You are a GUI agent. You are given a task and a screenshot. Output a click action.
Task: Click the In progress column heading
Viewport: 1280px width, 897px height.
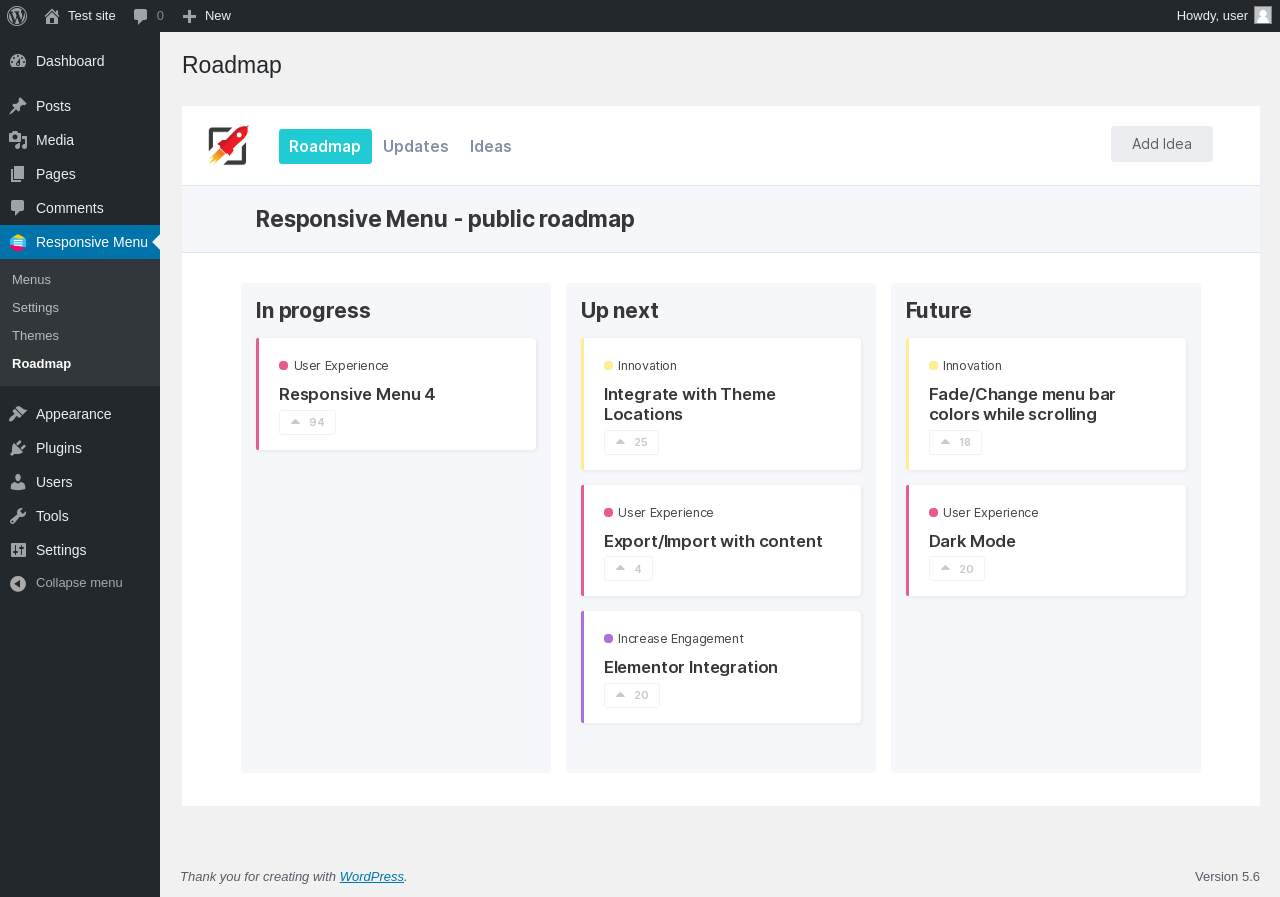(313, 310)
